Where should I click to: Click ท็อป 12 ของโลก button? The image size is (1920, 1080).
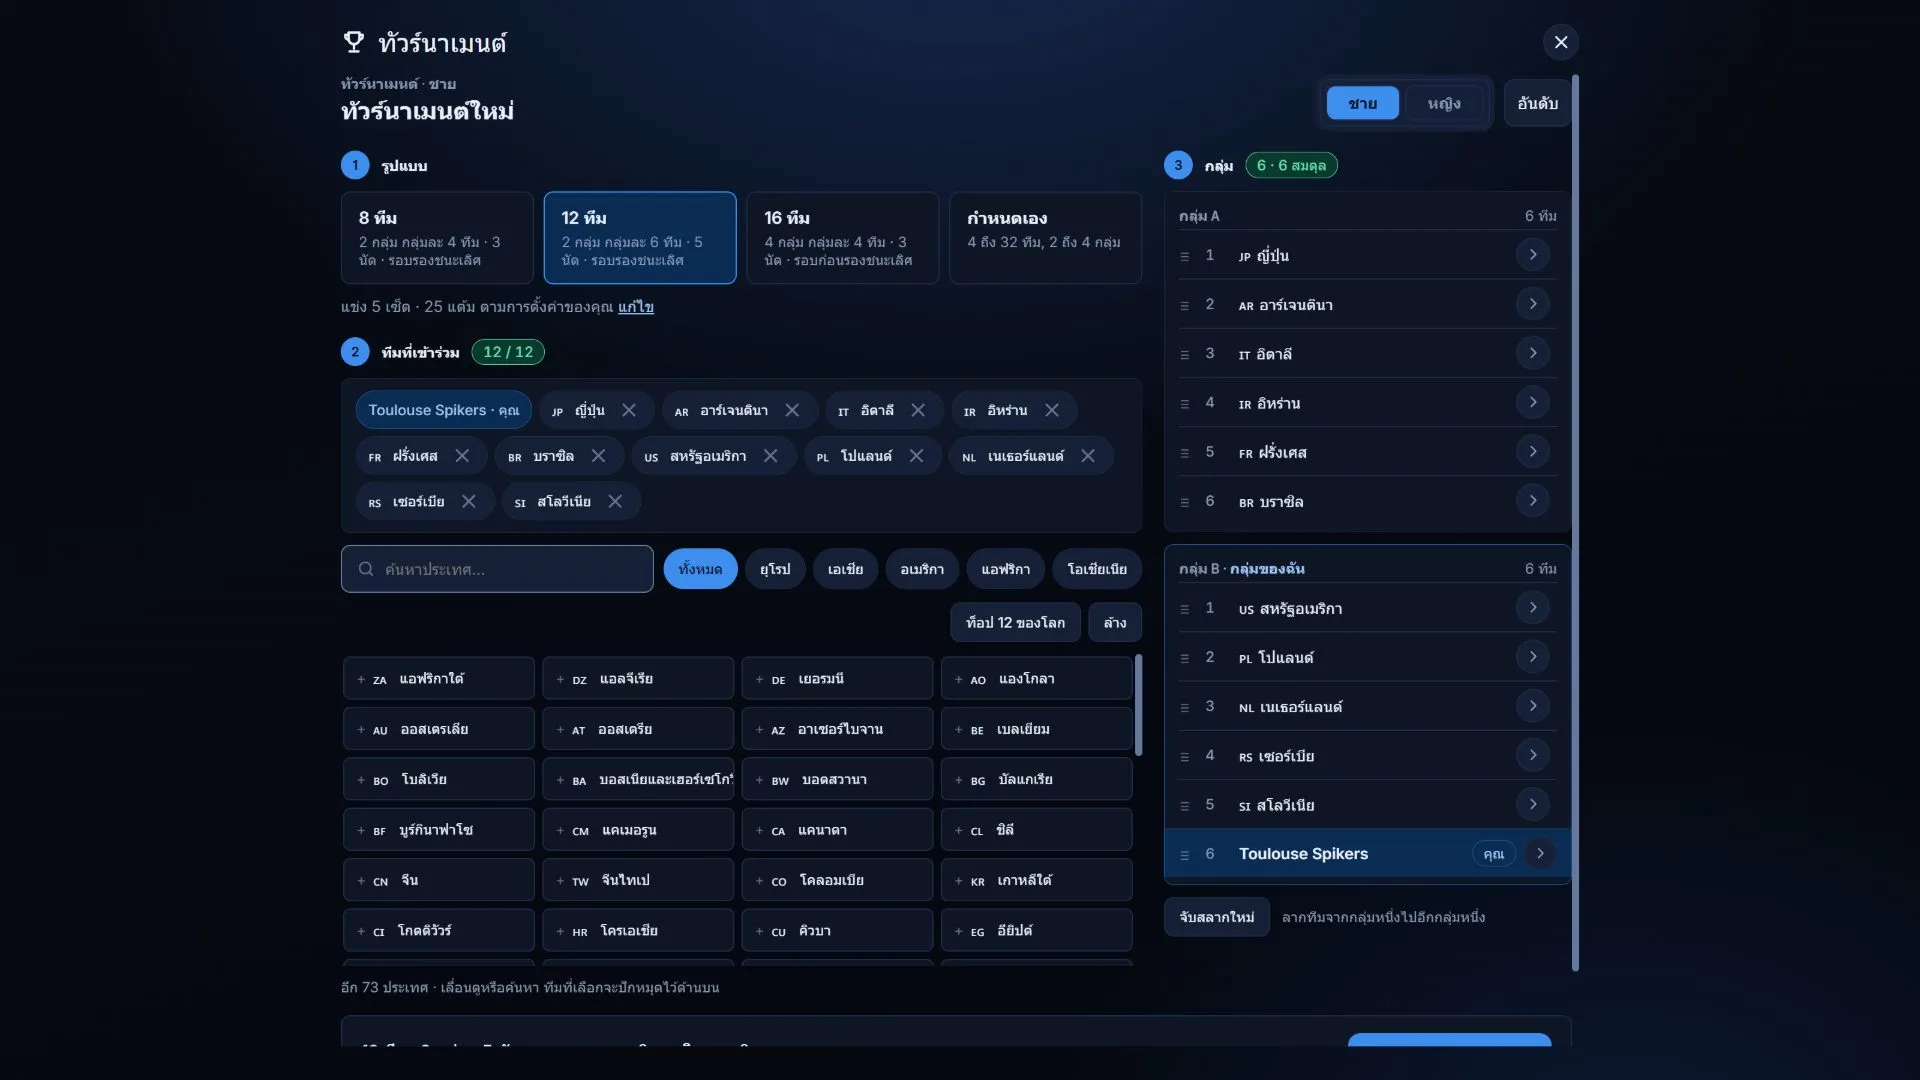tap(1015, 623)
